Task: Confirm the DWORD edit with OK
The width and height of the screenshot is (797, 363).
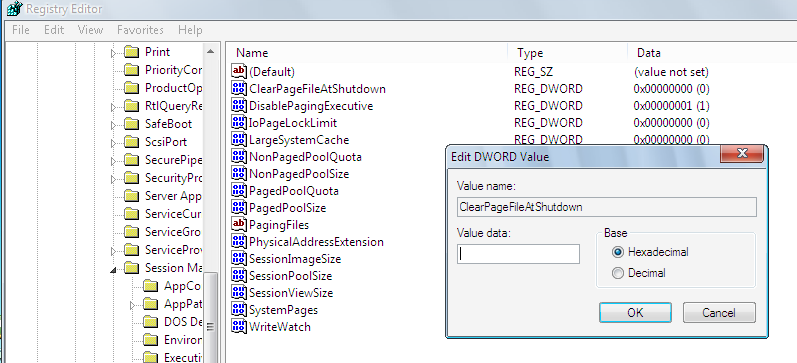Action: pyautogui.click(x=635, y=313)
